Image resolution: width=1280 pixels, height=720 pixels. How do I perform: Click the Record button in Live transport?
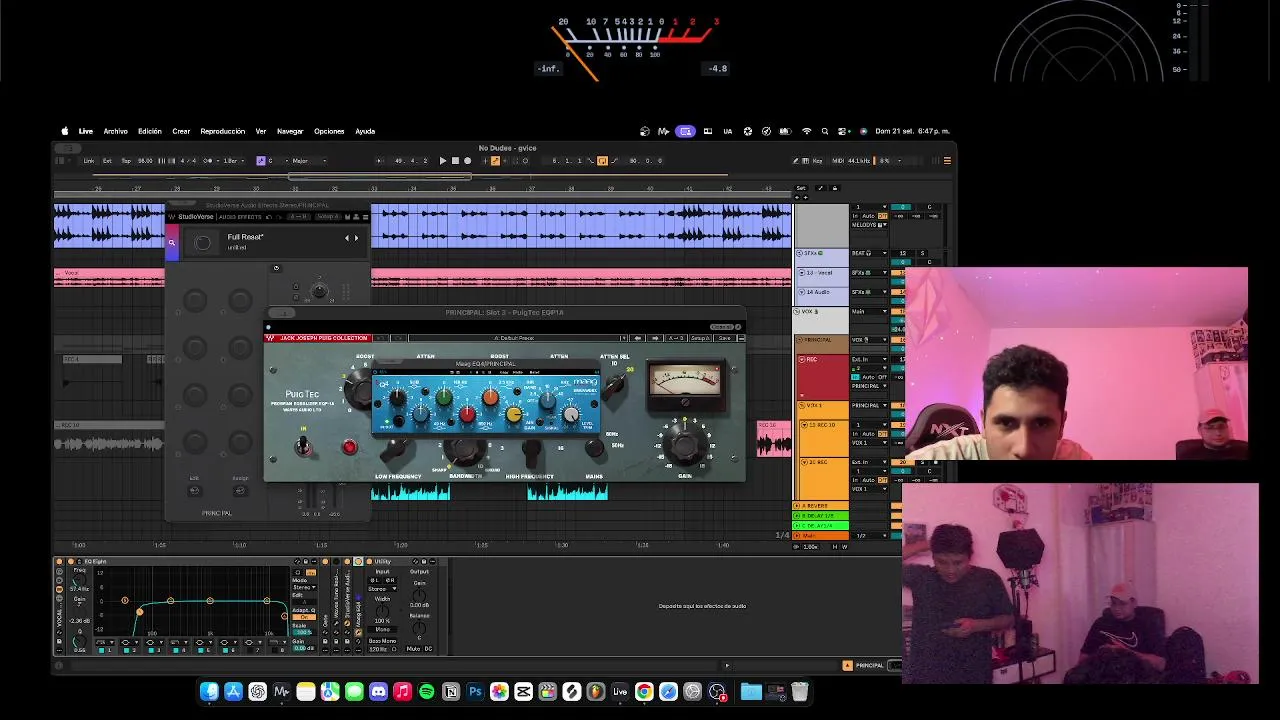click(467, 160)
